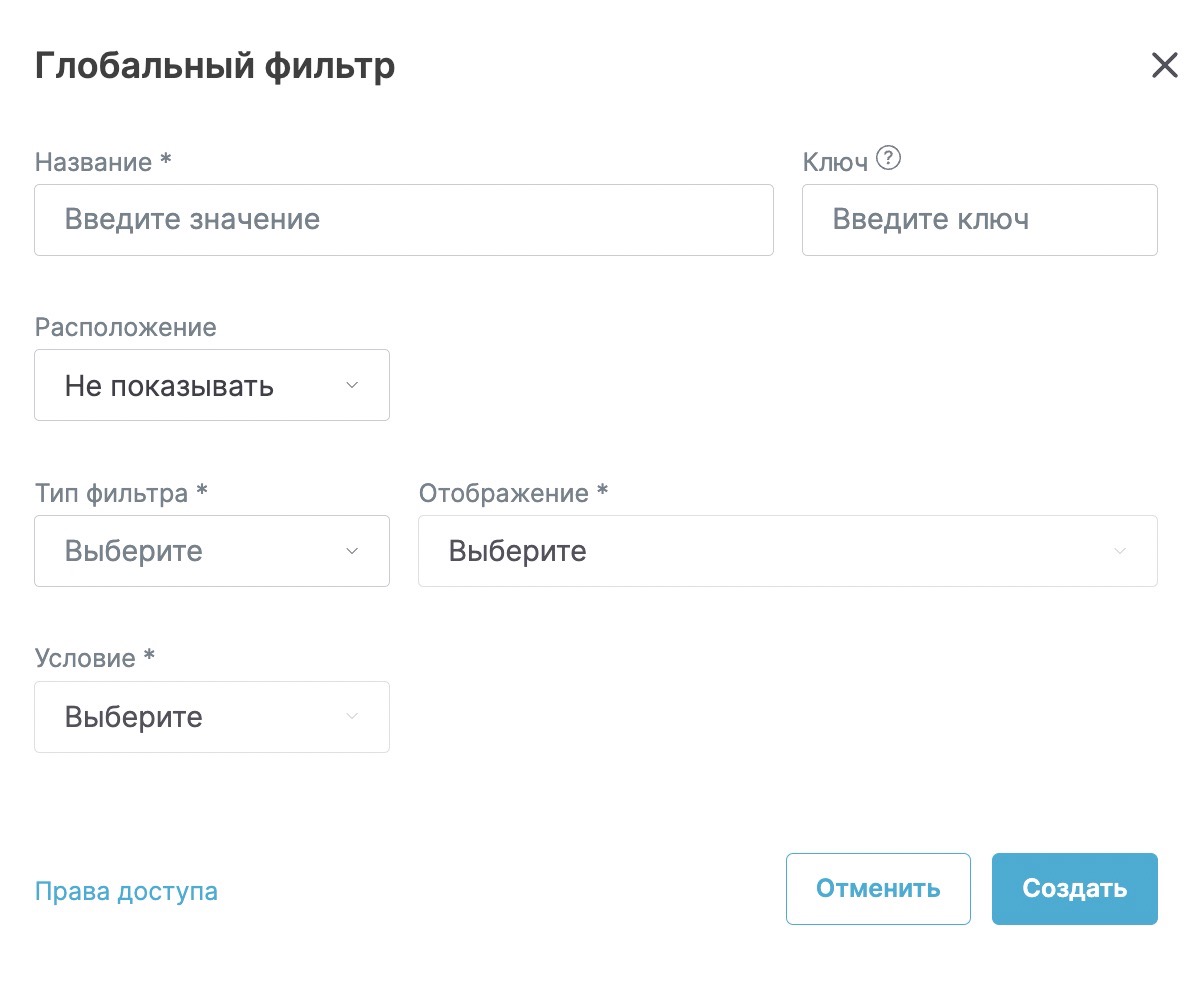1196x992 pixels.
Task: Click the Глобальный фильтр dialog title
Action: 215,66
